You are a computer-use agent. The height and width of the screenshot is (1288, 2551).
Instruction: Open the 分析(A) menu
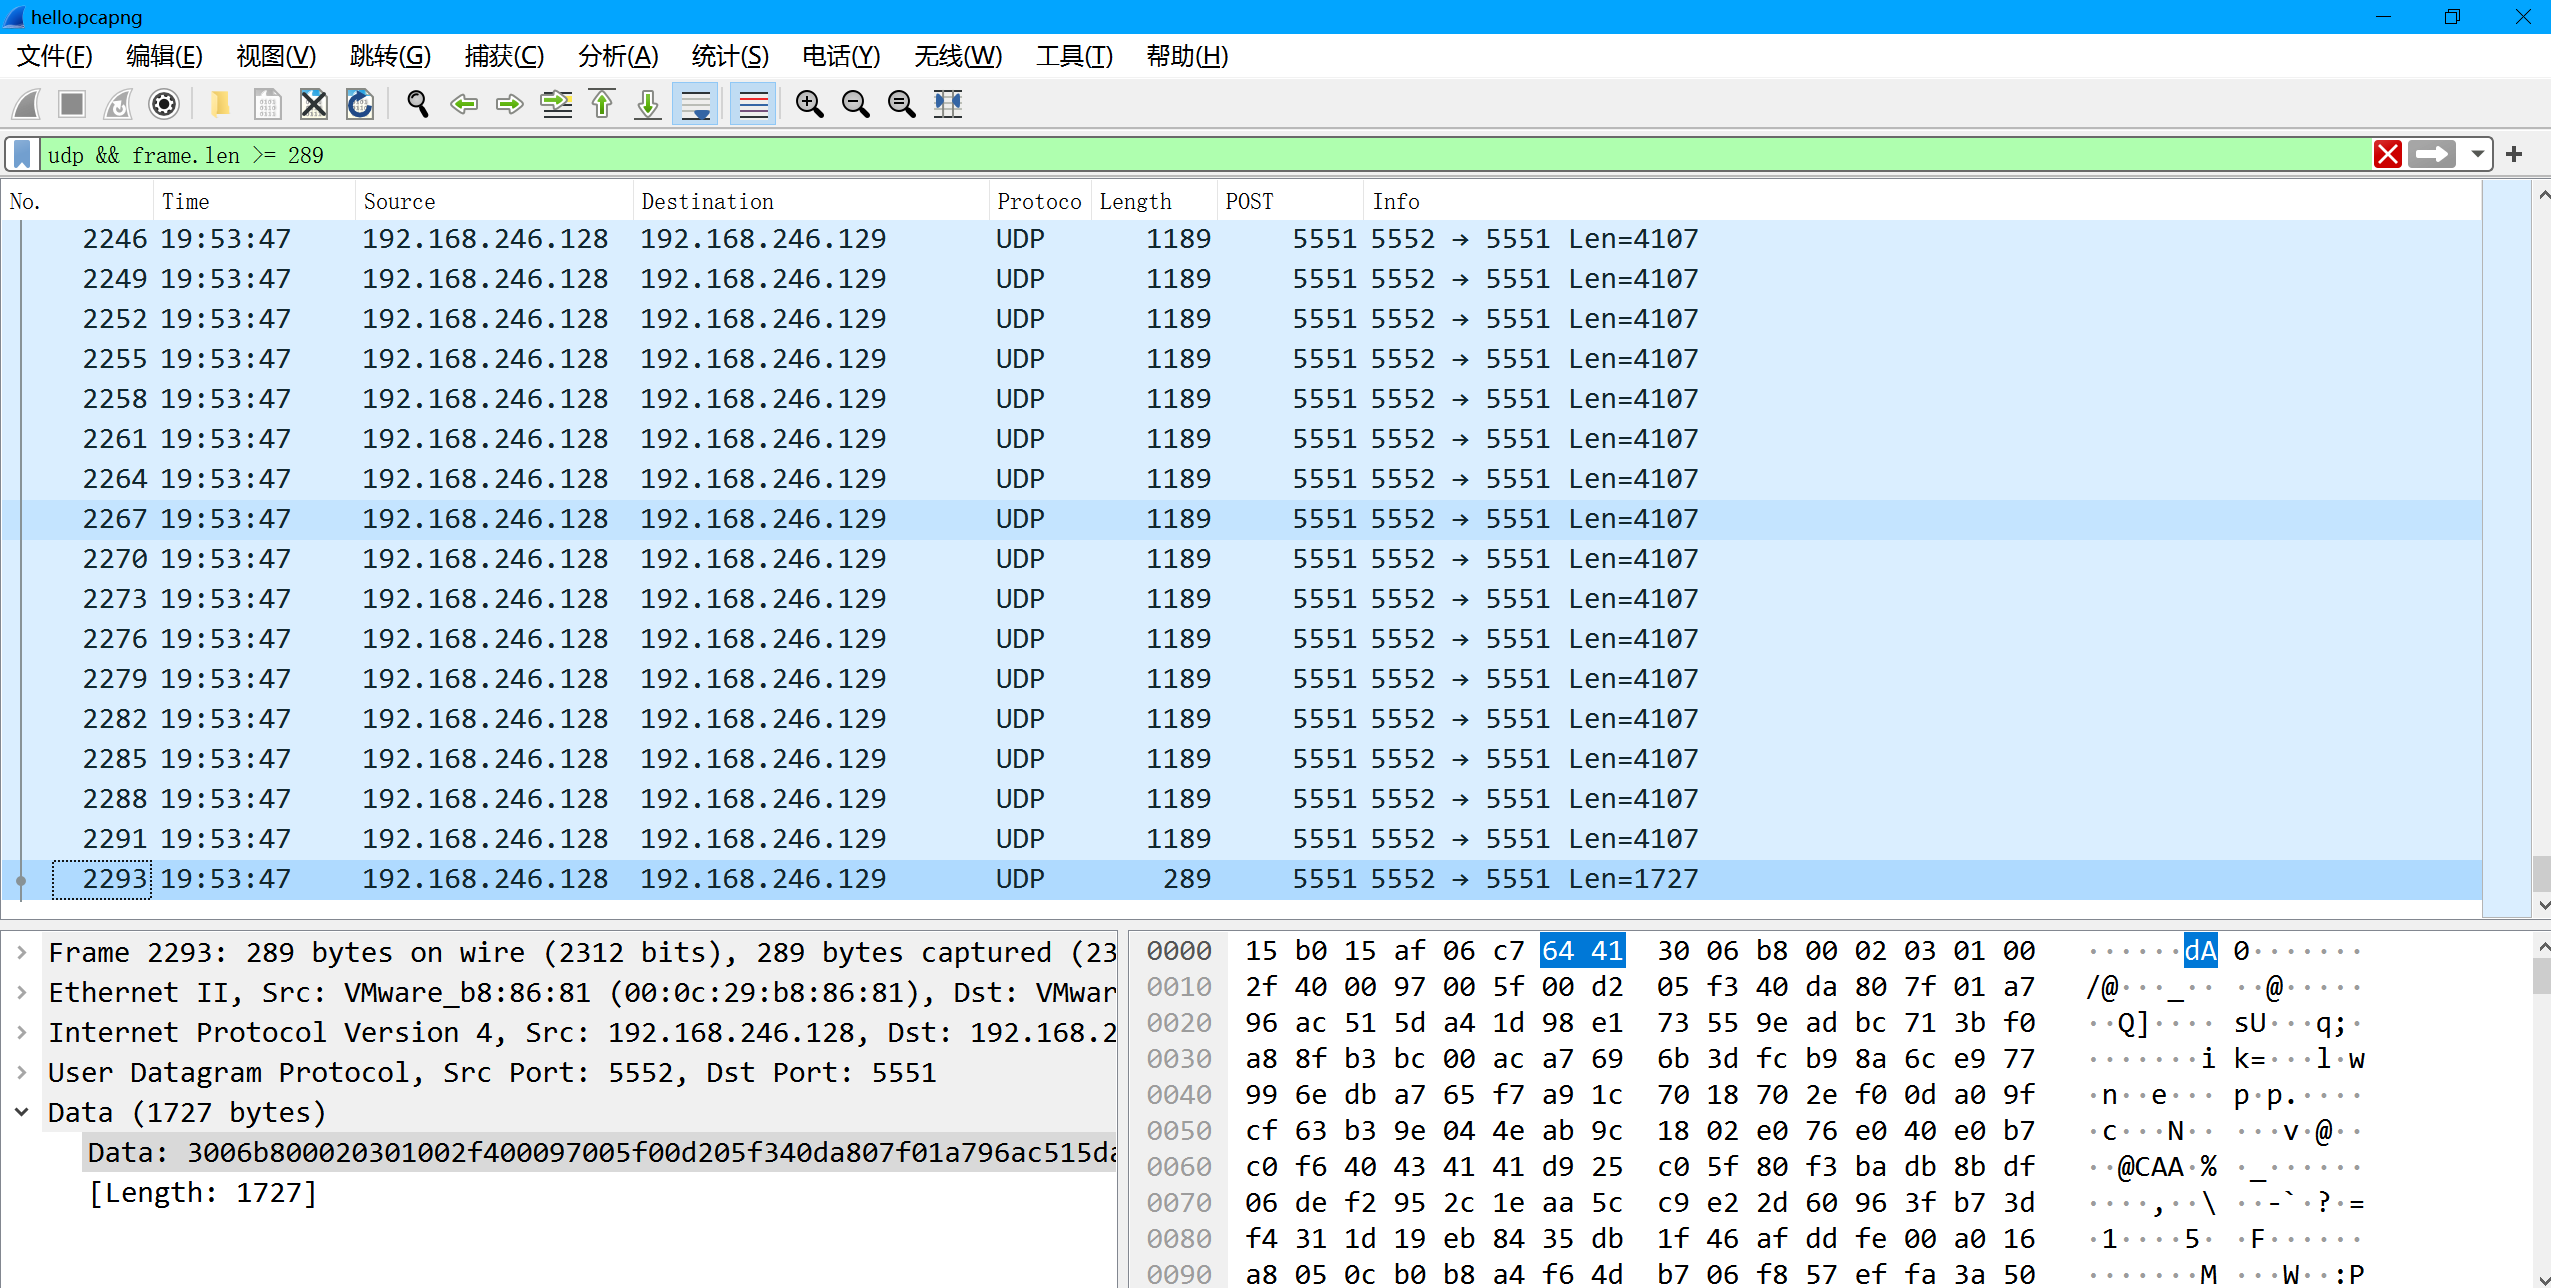pos(618,56)
